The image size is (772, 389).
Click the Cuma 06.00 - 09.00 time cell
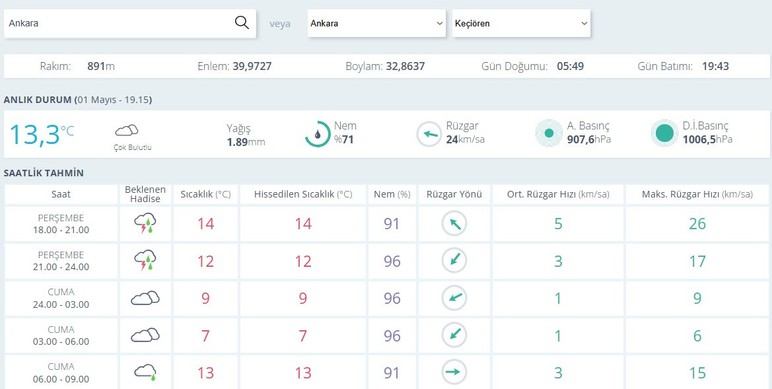(61, 372)
